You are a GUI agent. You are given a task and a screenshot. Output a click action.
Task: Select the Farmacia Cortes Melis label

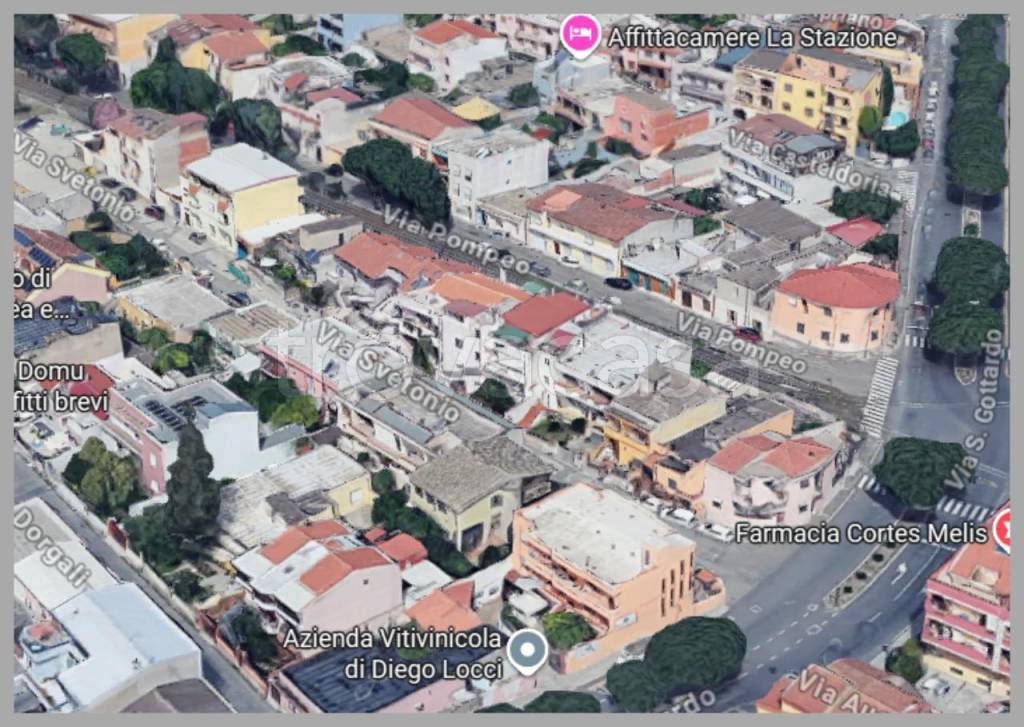[861, 534]
